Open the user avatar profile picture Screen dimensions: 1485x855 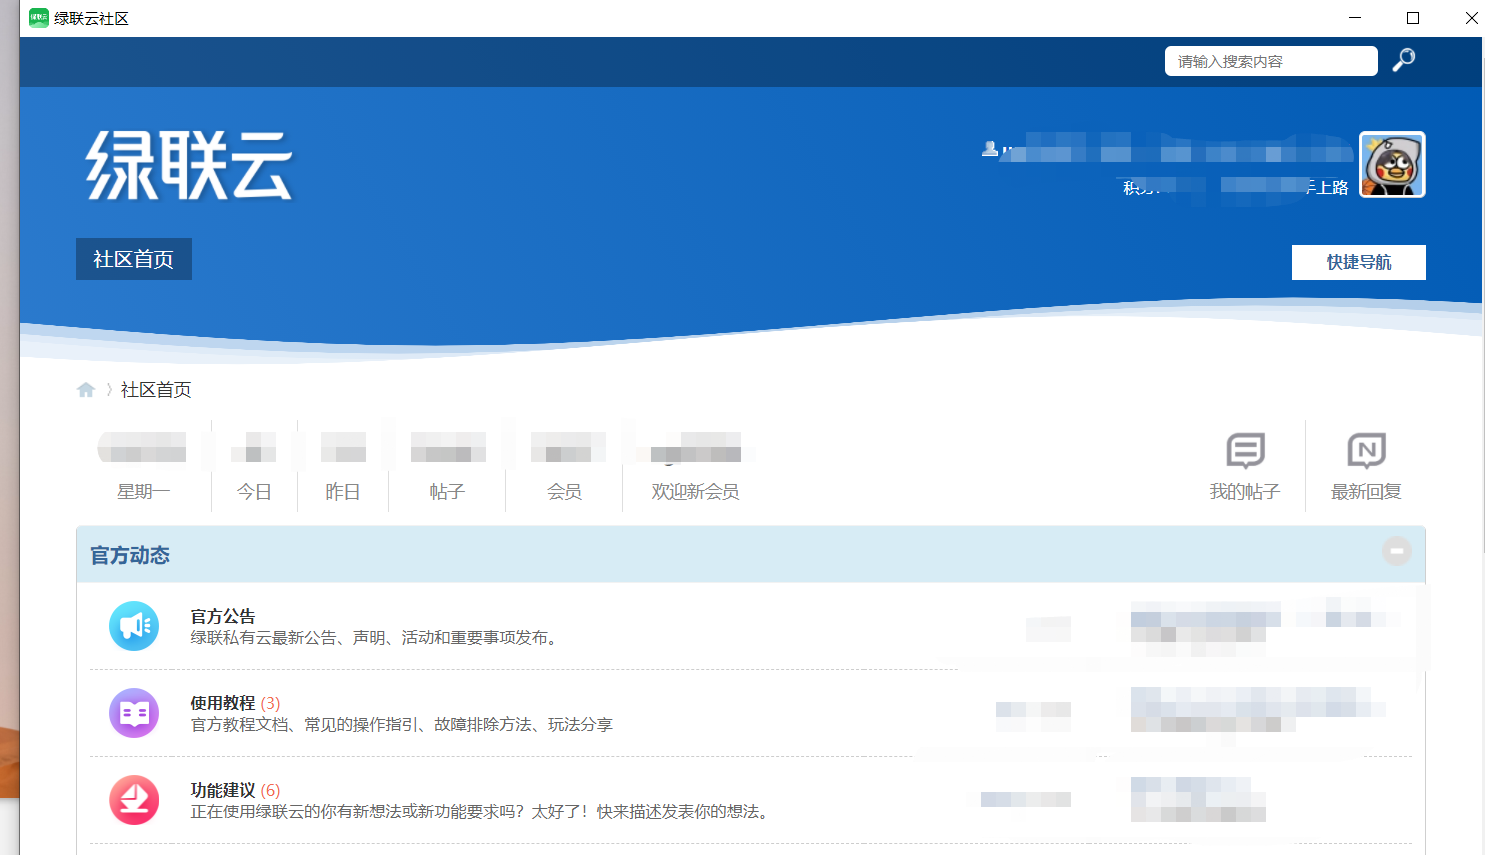(1392, 164)
